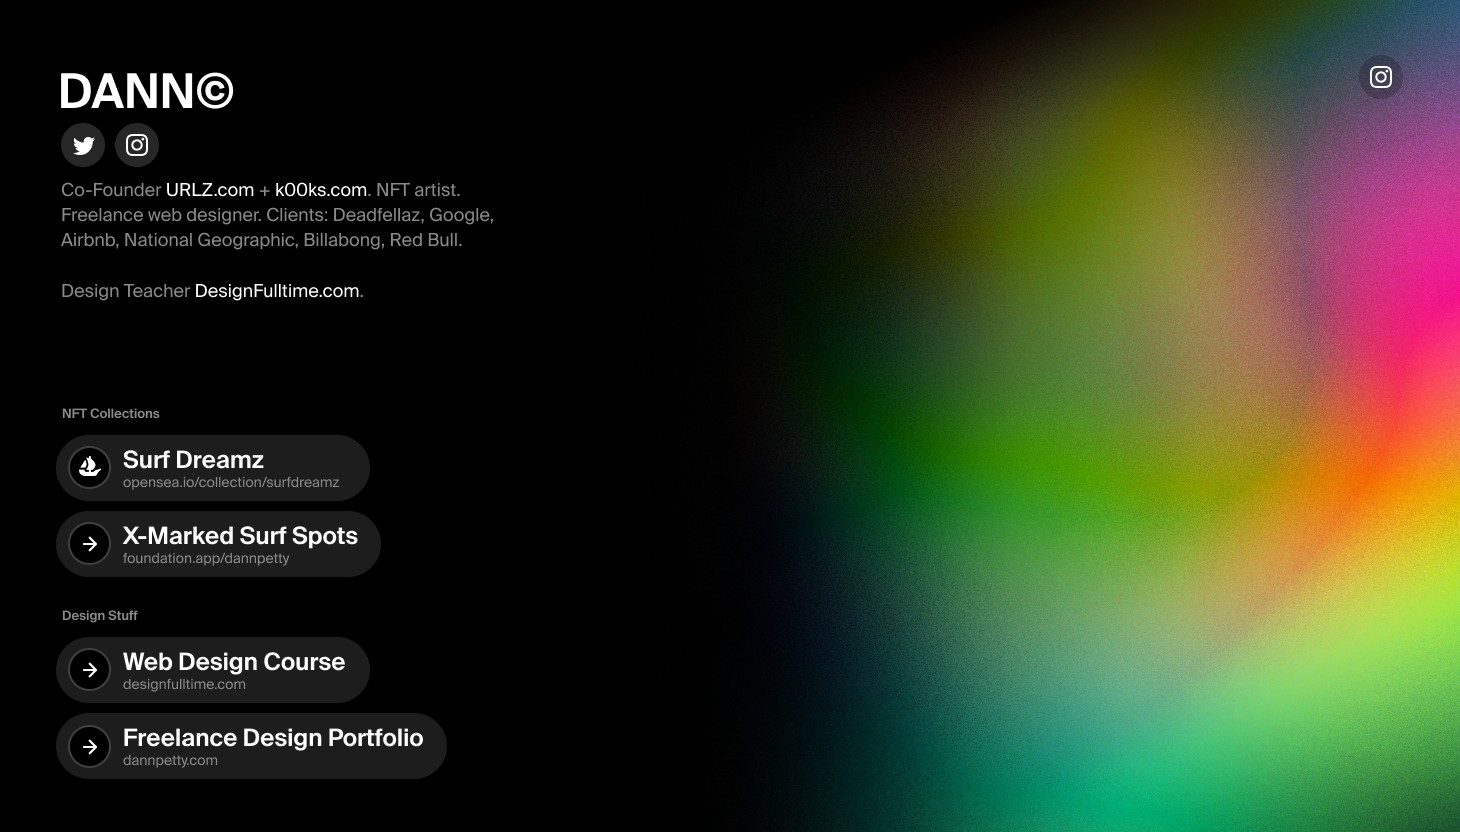Click the arrow icon on Freelance Design Portfolio

(x=90, y=746)
